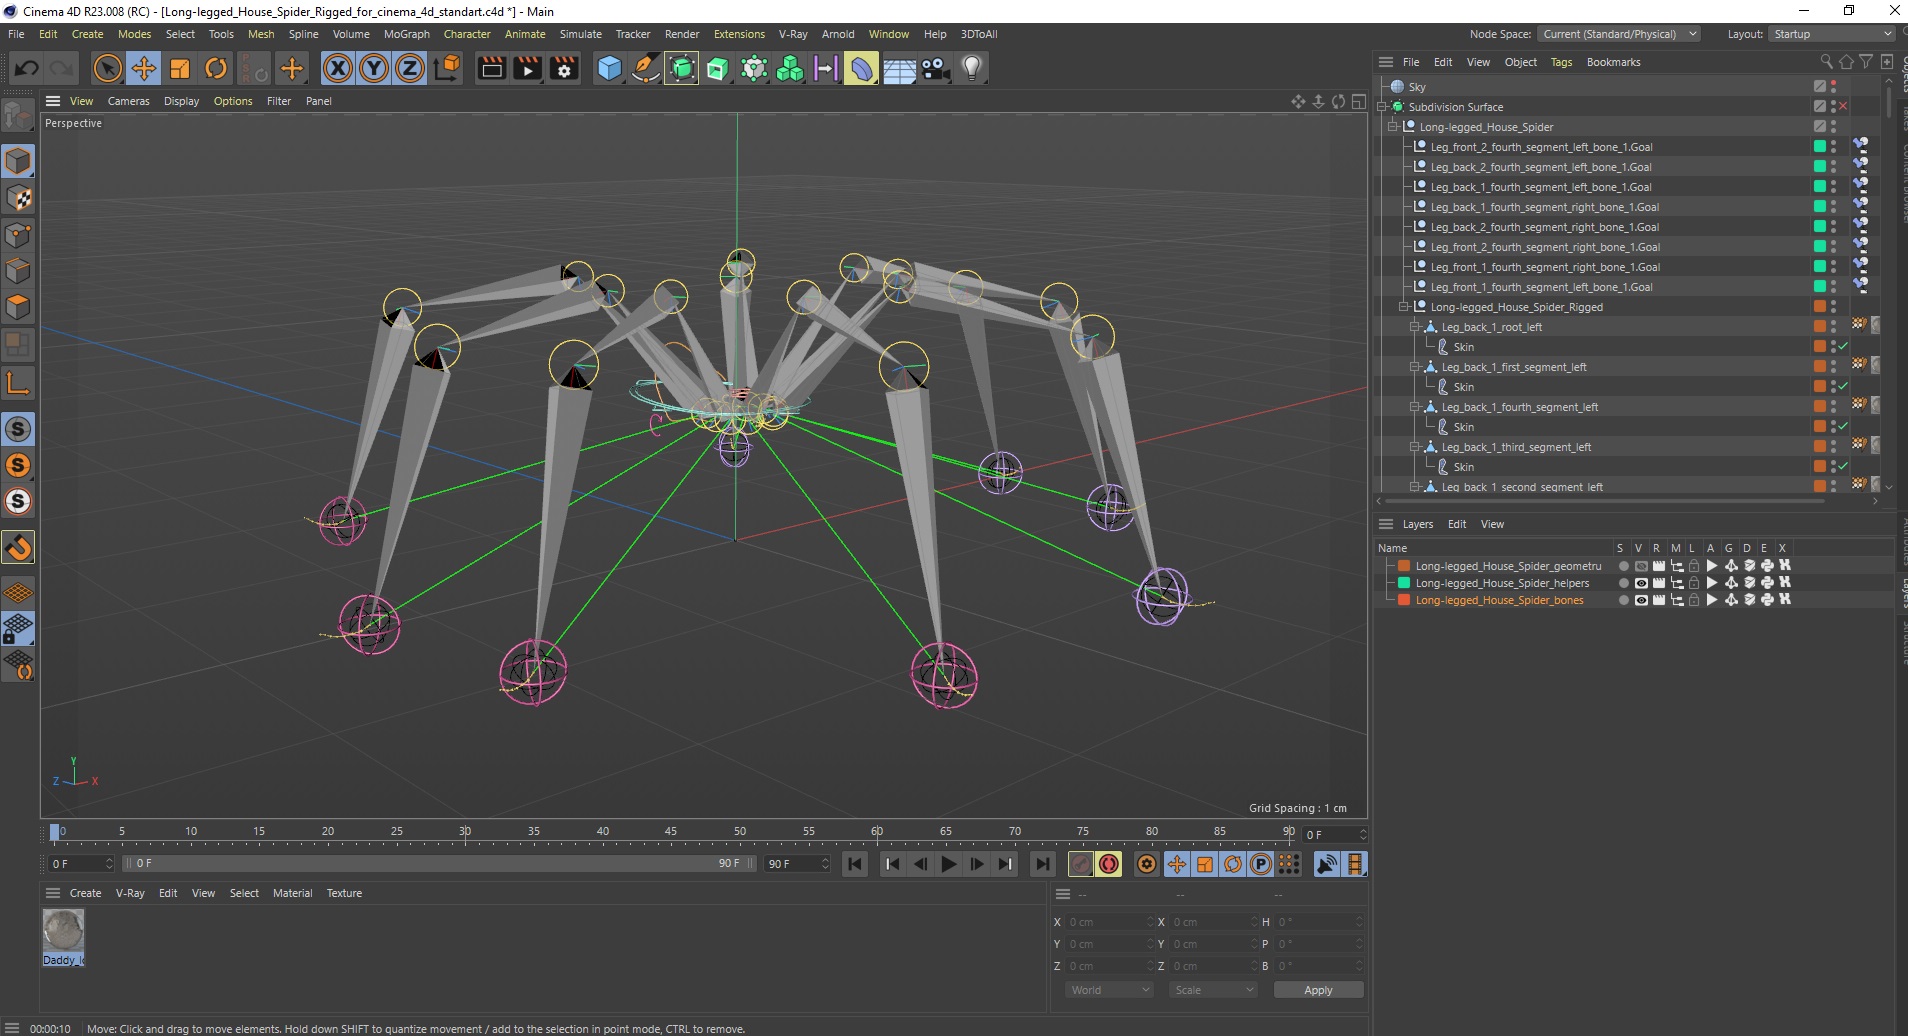This screenshot has width=1908, height=1036.
Task: Activate the Scale tool
Action: (180, 68)
